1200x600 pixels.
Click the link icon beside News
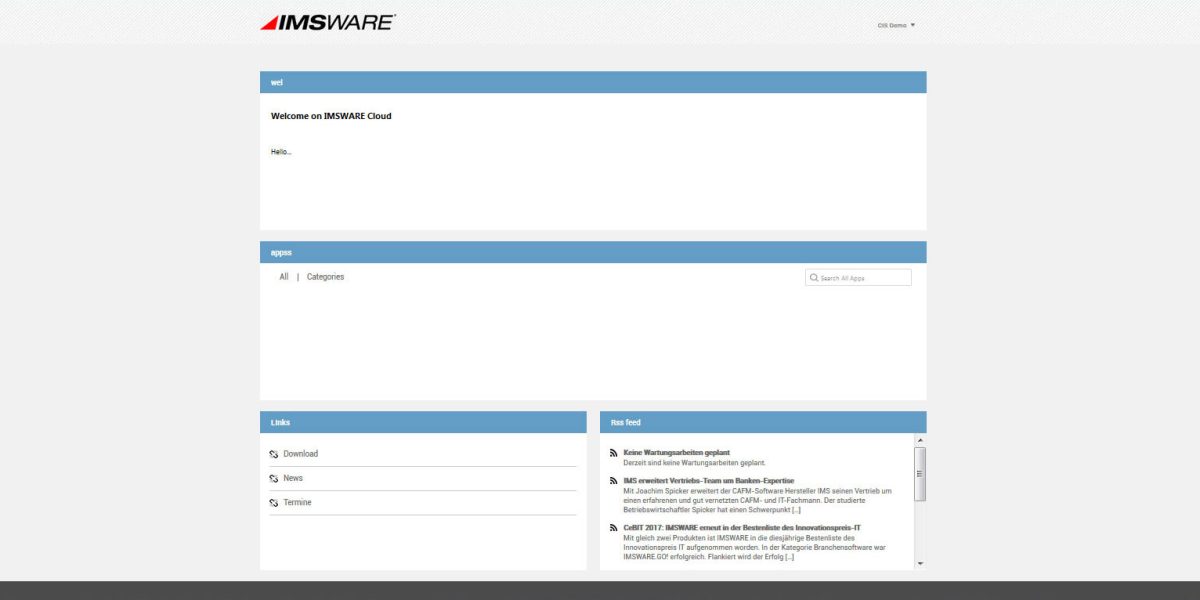pos(274,478)
